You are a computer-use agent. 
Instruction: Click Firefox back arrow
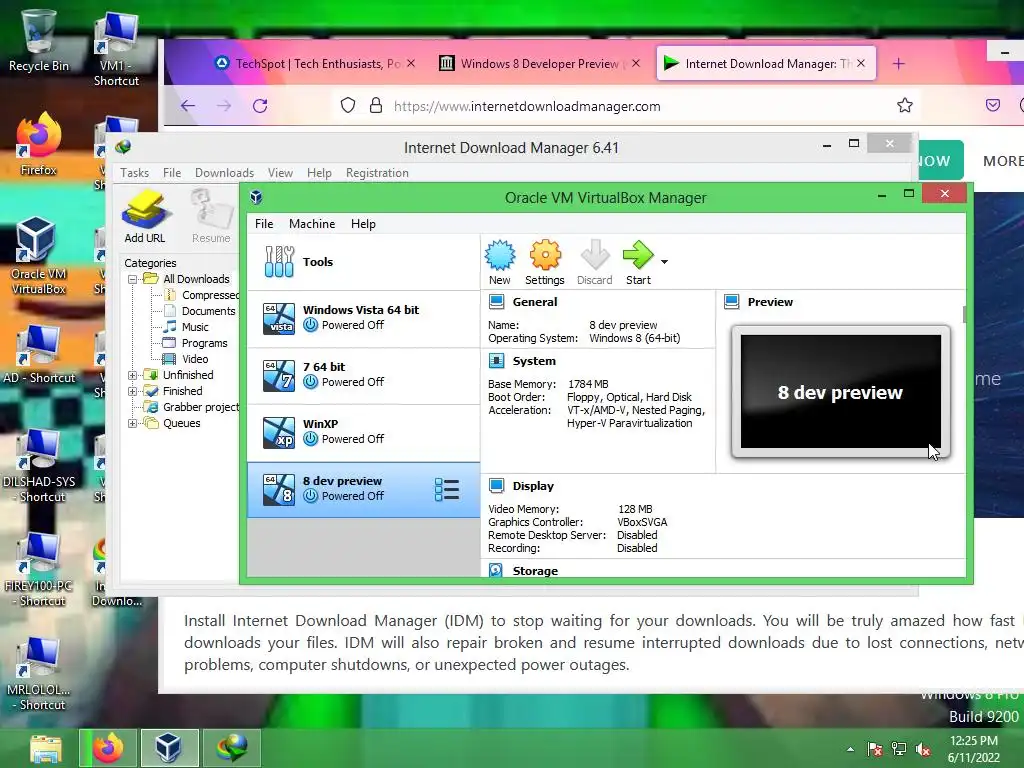188,106
